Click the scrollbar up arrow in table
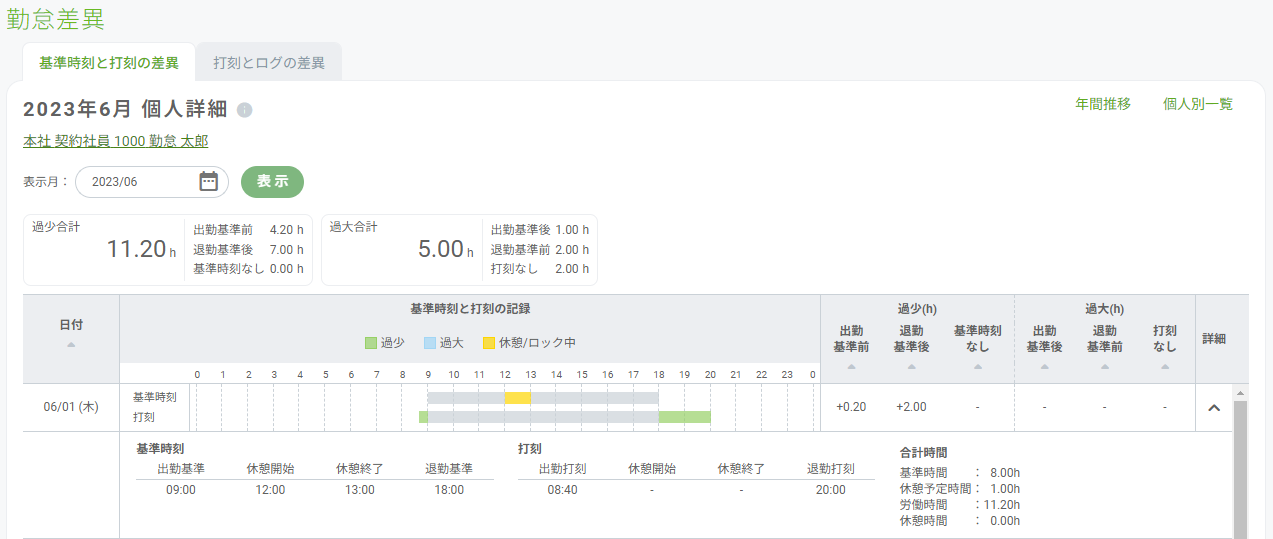Screen dimensions: 1273x539 [x=1241, y=392]
